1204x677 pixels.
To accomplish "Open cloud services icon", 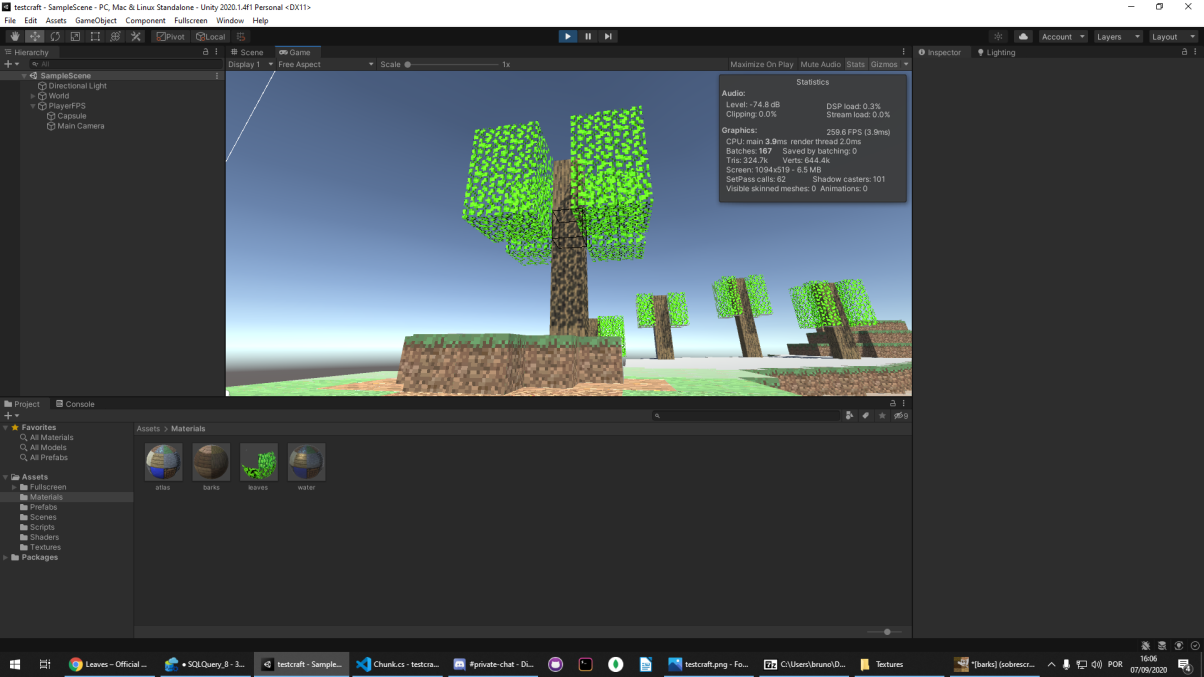I will pos(1023,36).
